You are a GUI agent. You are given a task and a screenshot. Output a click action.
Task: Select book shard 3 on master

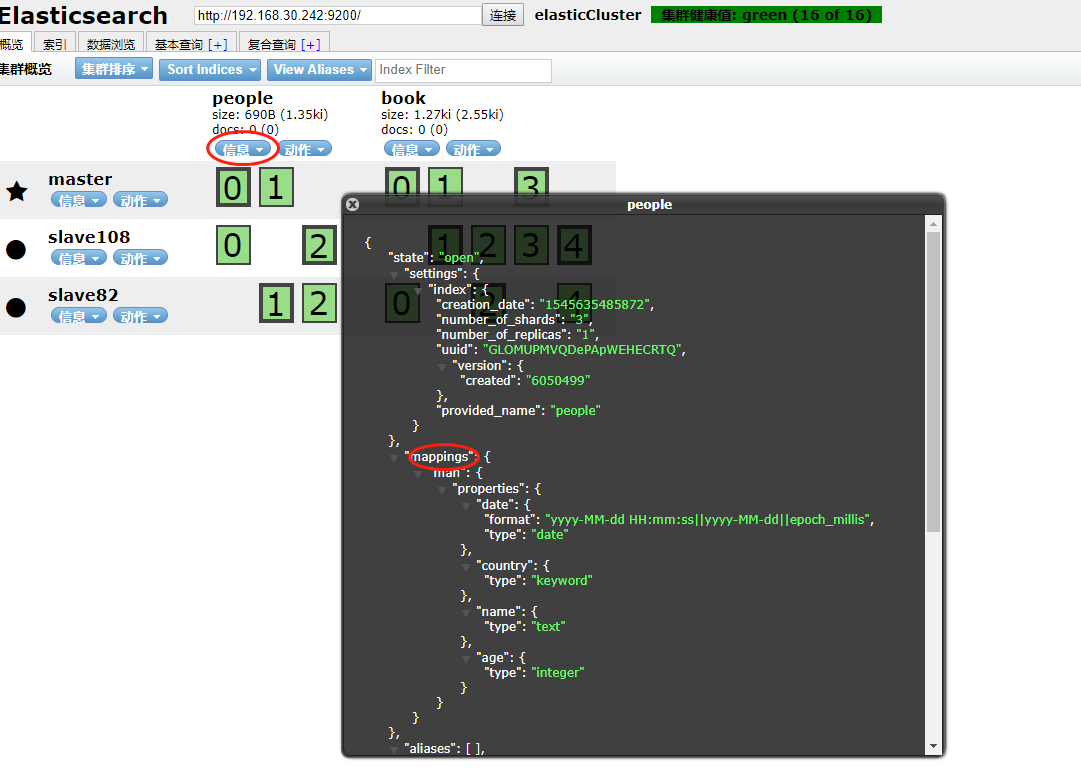[x=531, y=181]
